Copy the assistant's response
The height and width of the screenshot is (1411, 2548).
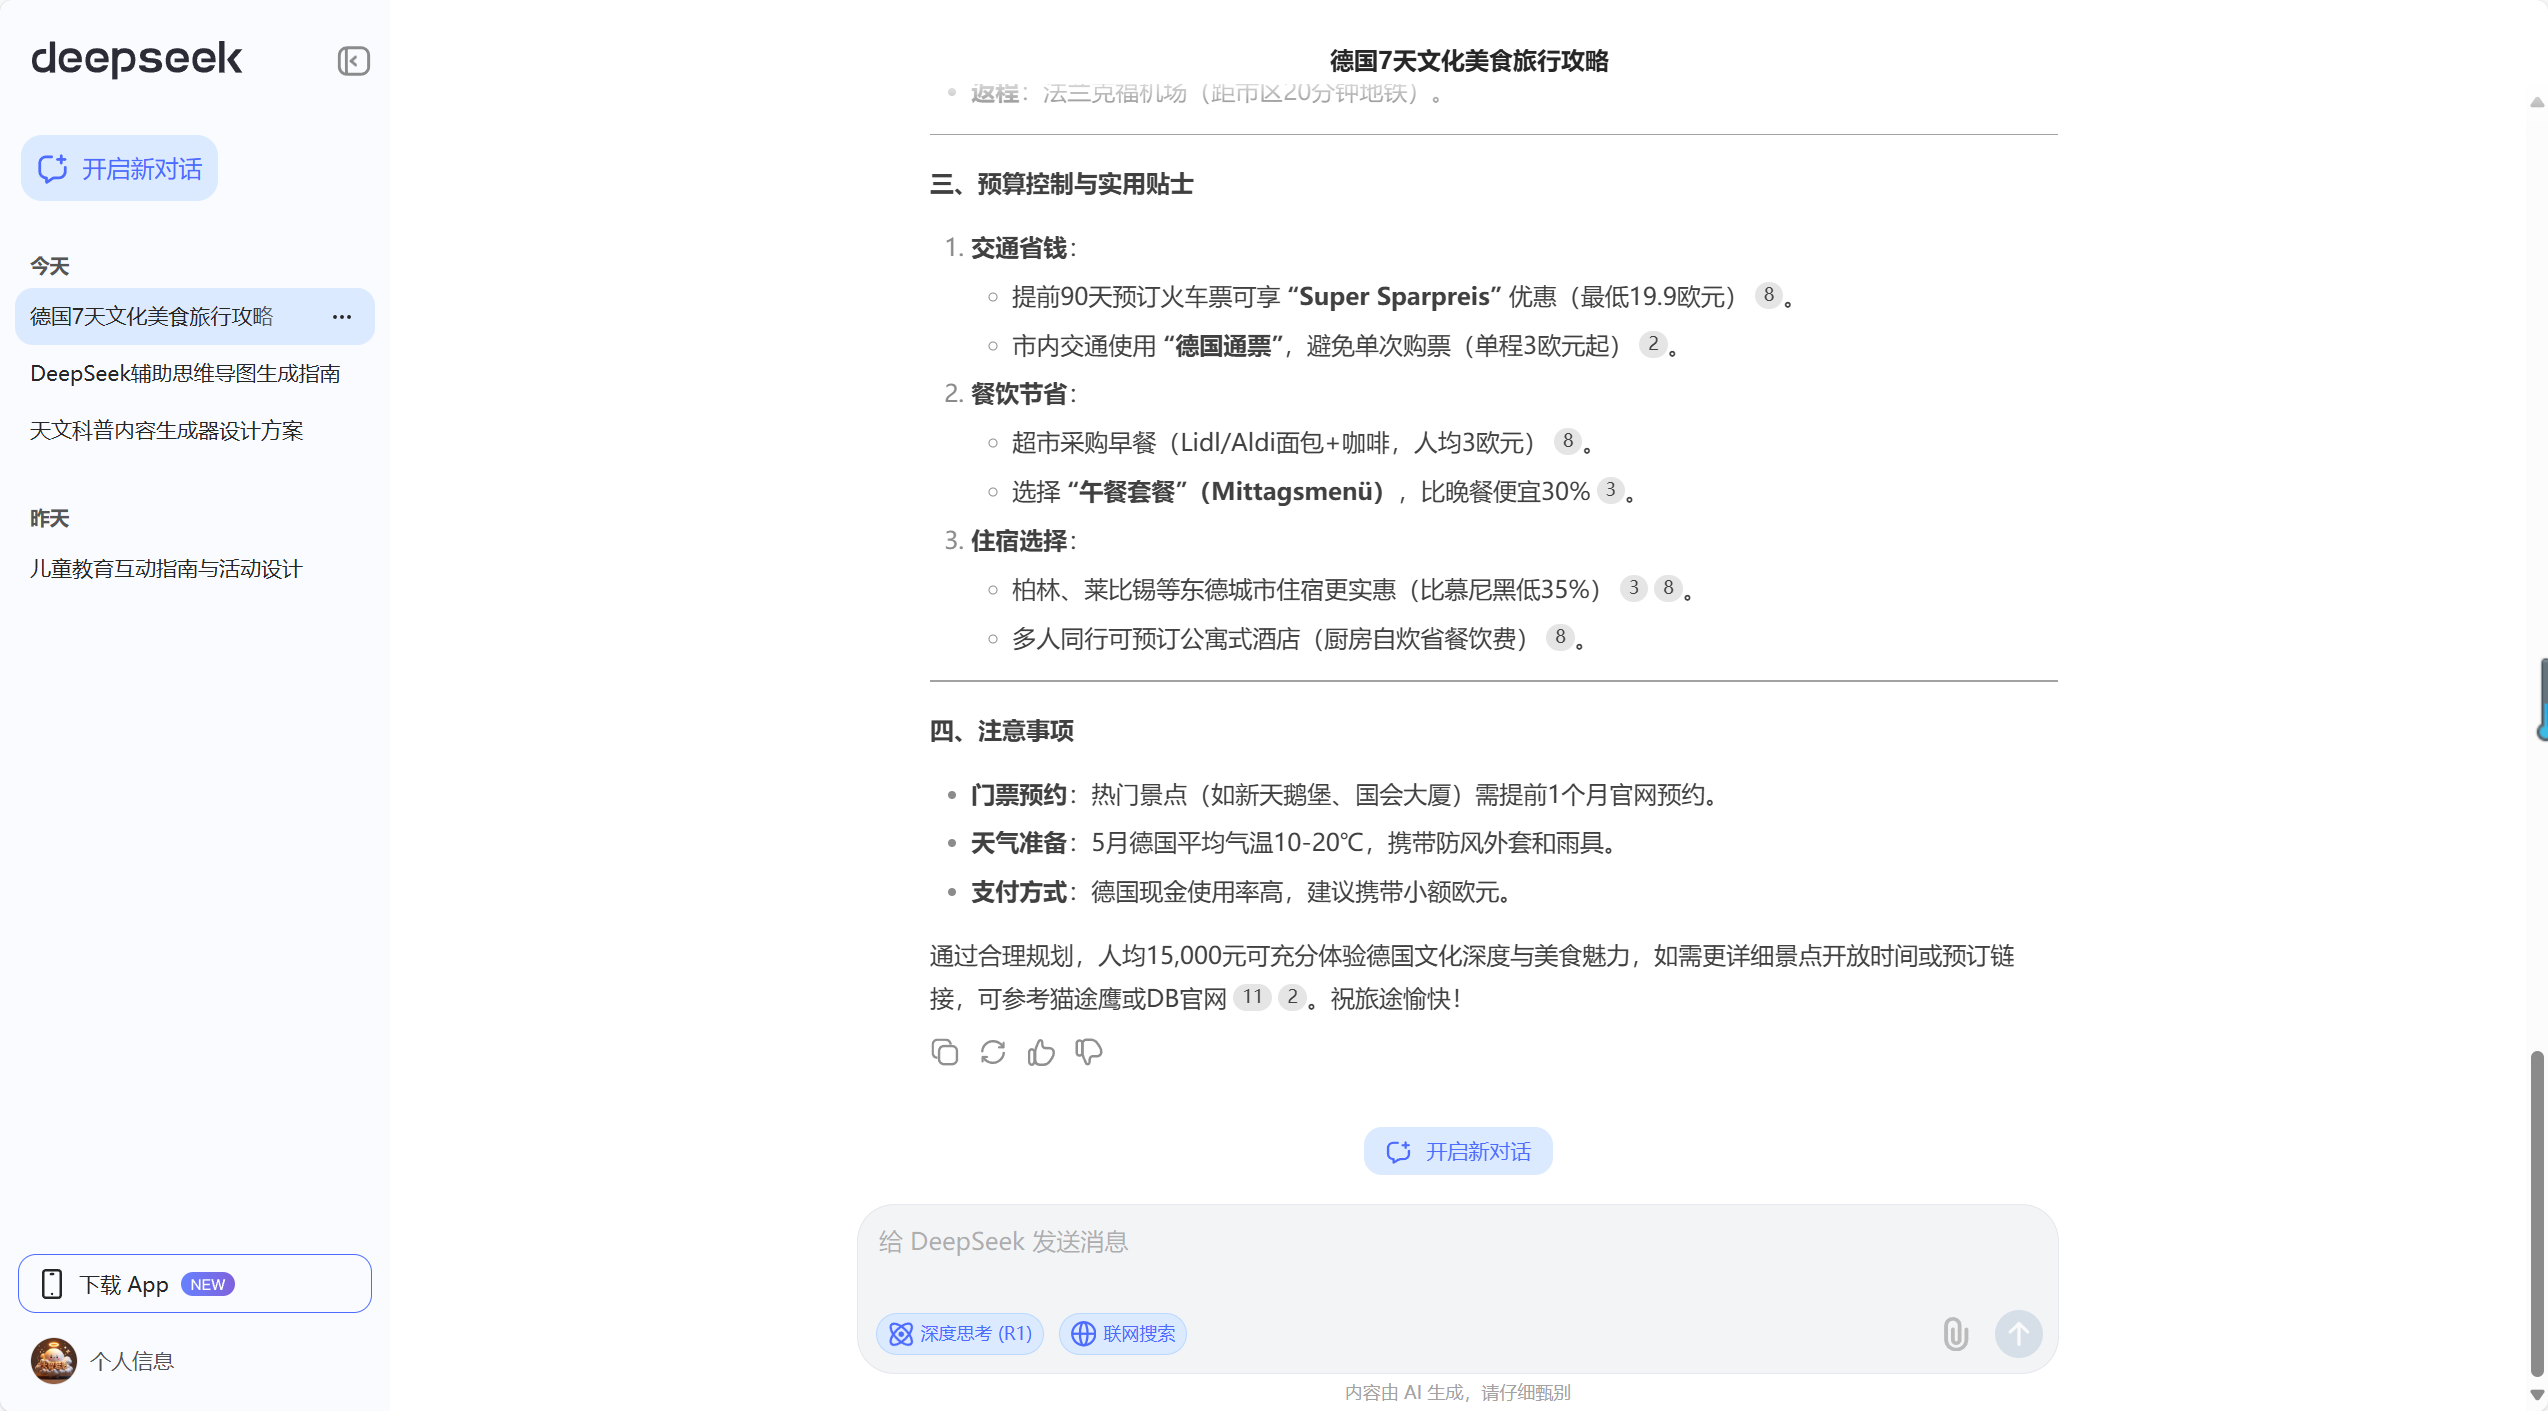944,1052
